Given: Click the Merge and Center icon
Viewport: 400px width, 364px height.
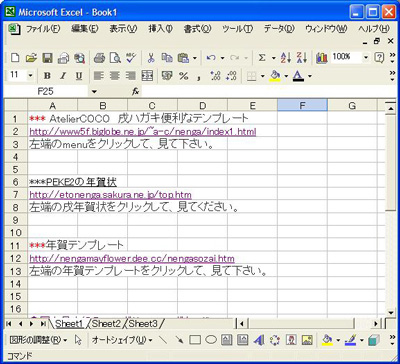Looking at the screenshot, I should coord(147,76).
